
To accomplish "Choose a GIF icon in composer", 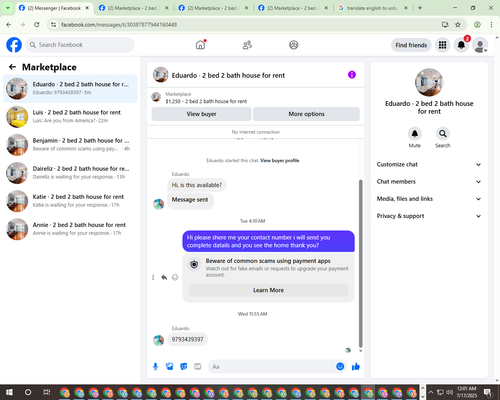I will click(198, 367).
